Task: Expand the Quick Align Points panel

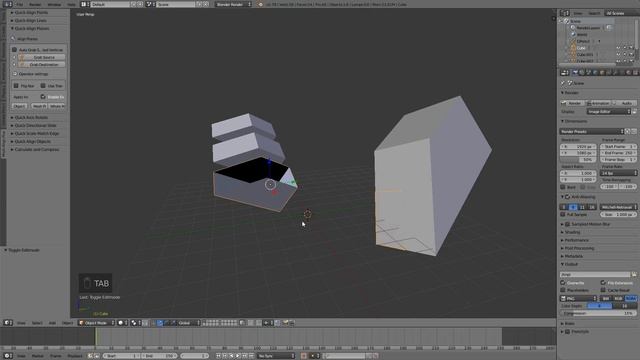Action: 31,13
